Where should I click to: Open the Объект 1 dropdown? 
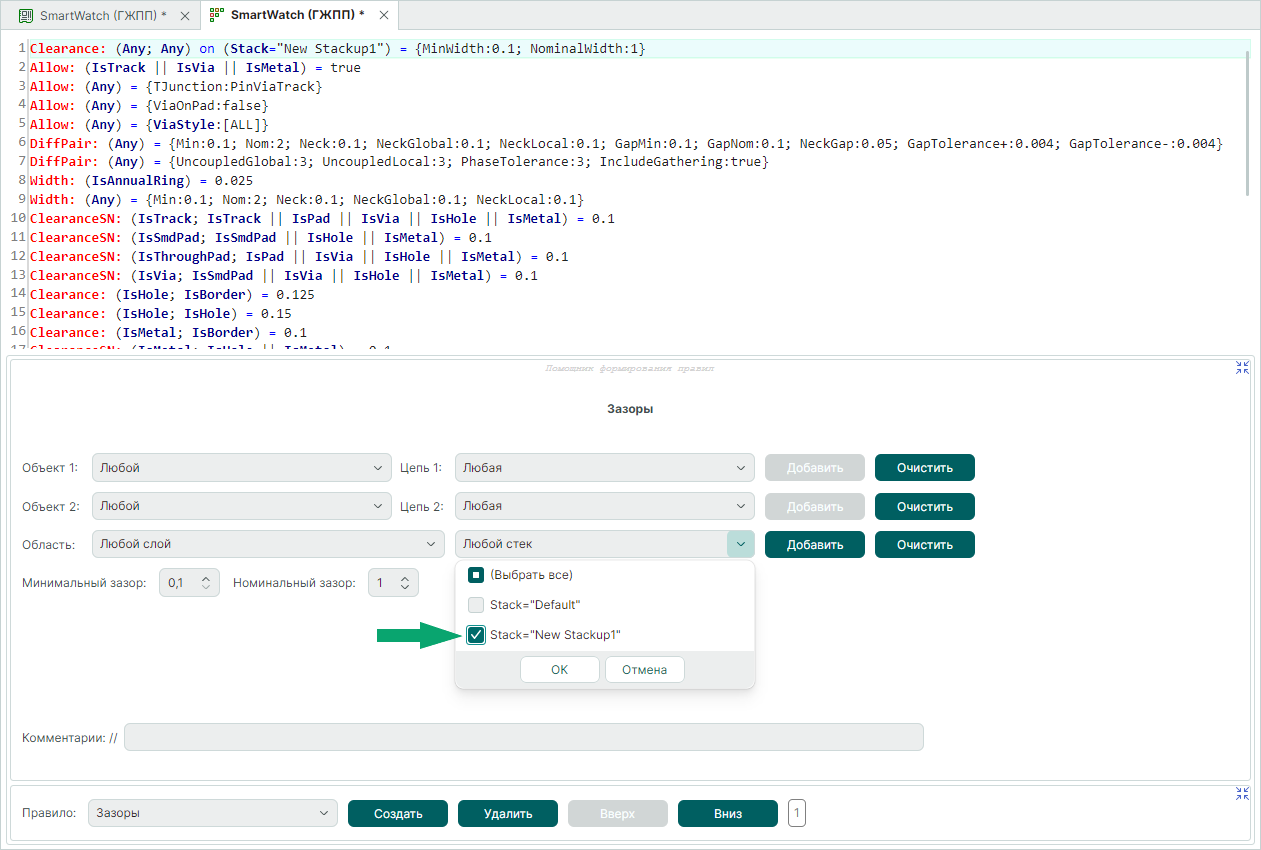click(241, 467)
